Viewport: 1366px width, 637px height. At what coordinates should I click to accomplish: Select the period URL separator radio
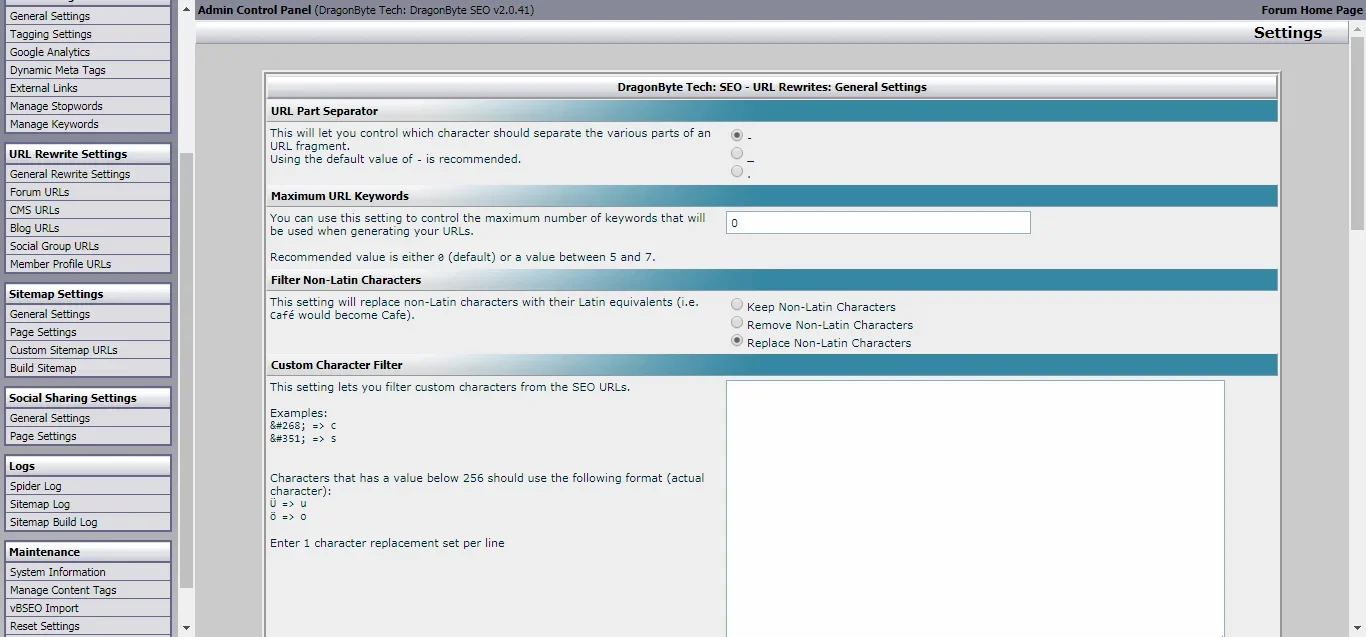click(737, 171)
